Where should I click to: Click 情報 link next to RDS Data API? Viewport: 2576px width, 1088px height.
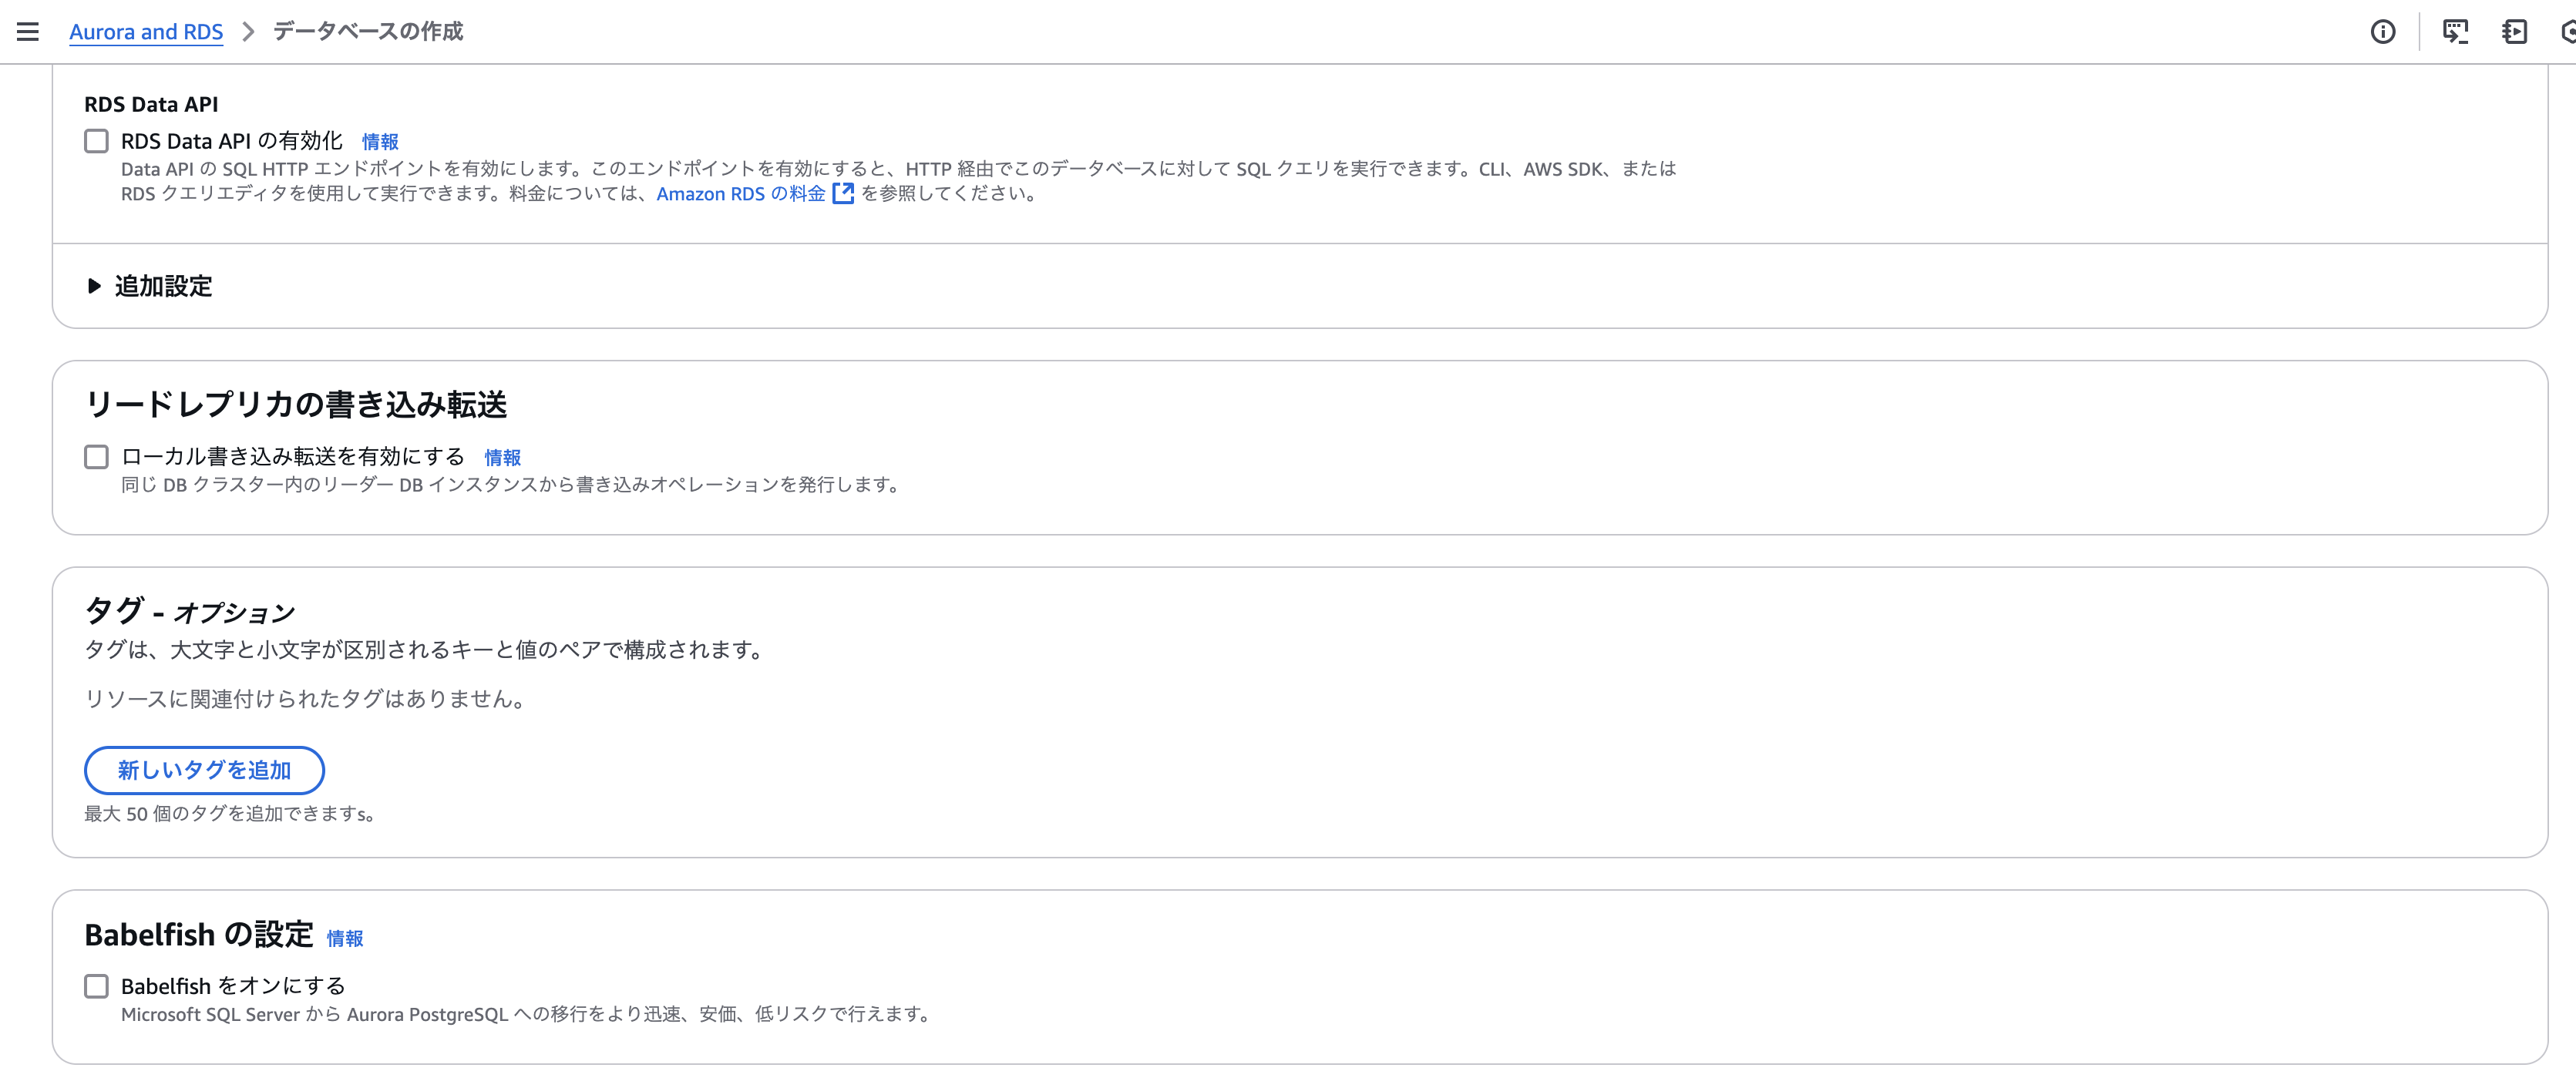coord(380,142)
